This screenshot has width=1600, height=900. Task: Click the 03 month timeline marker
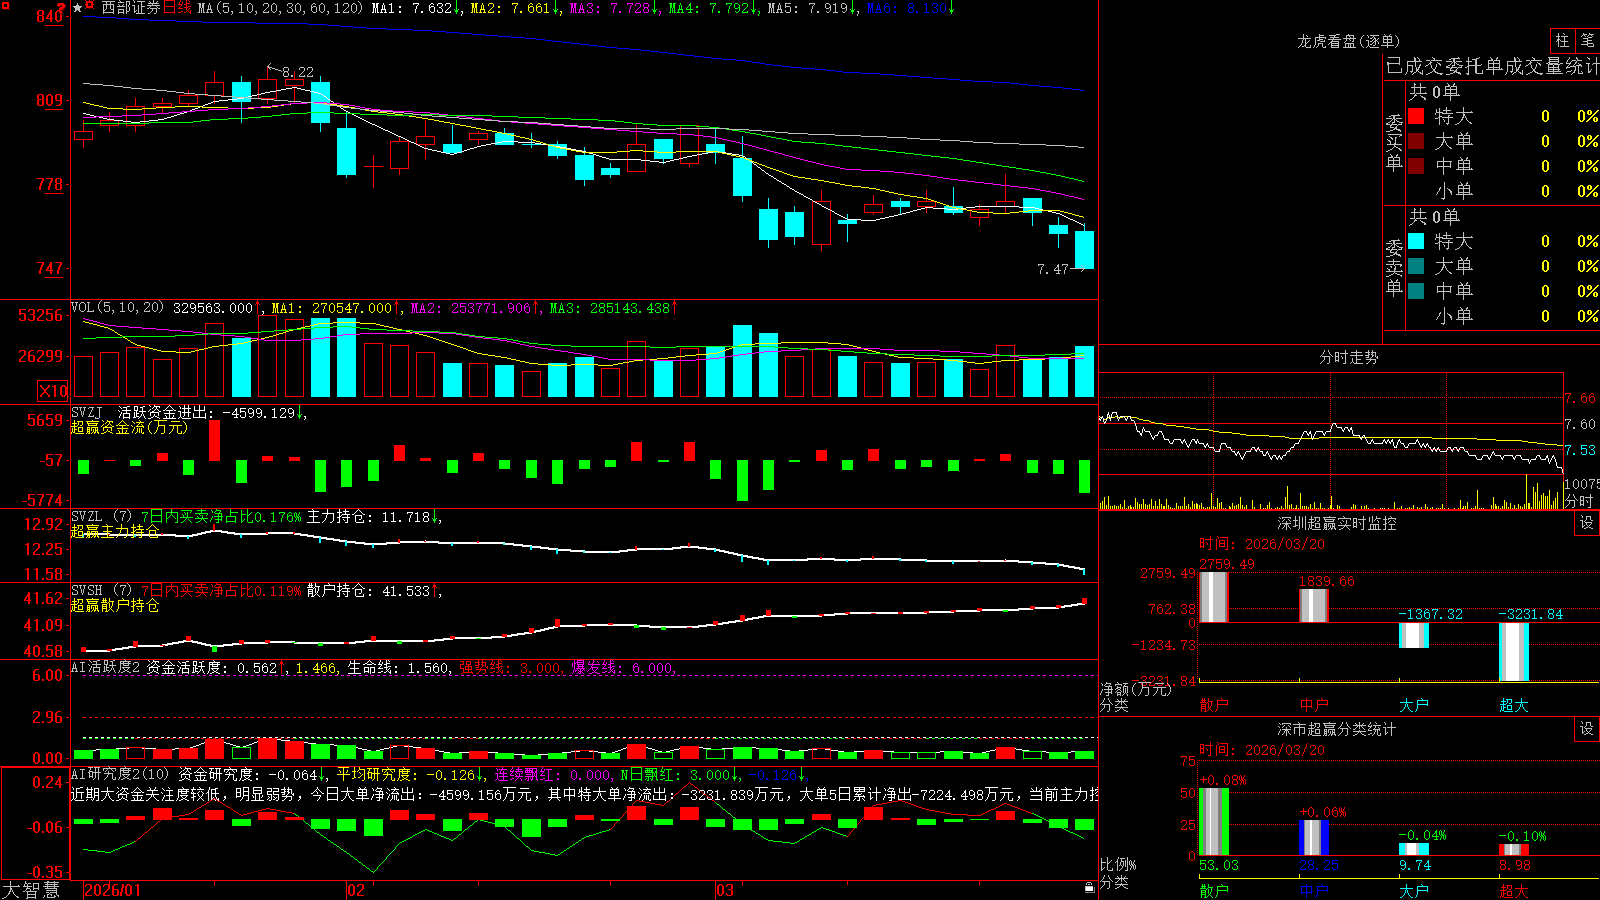724,890
